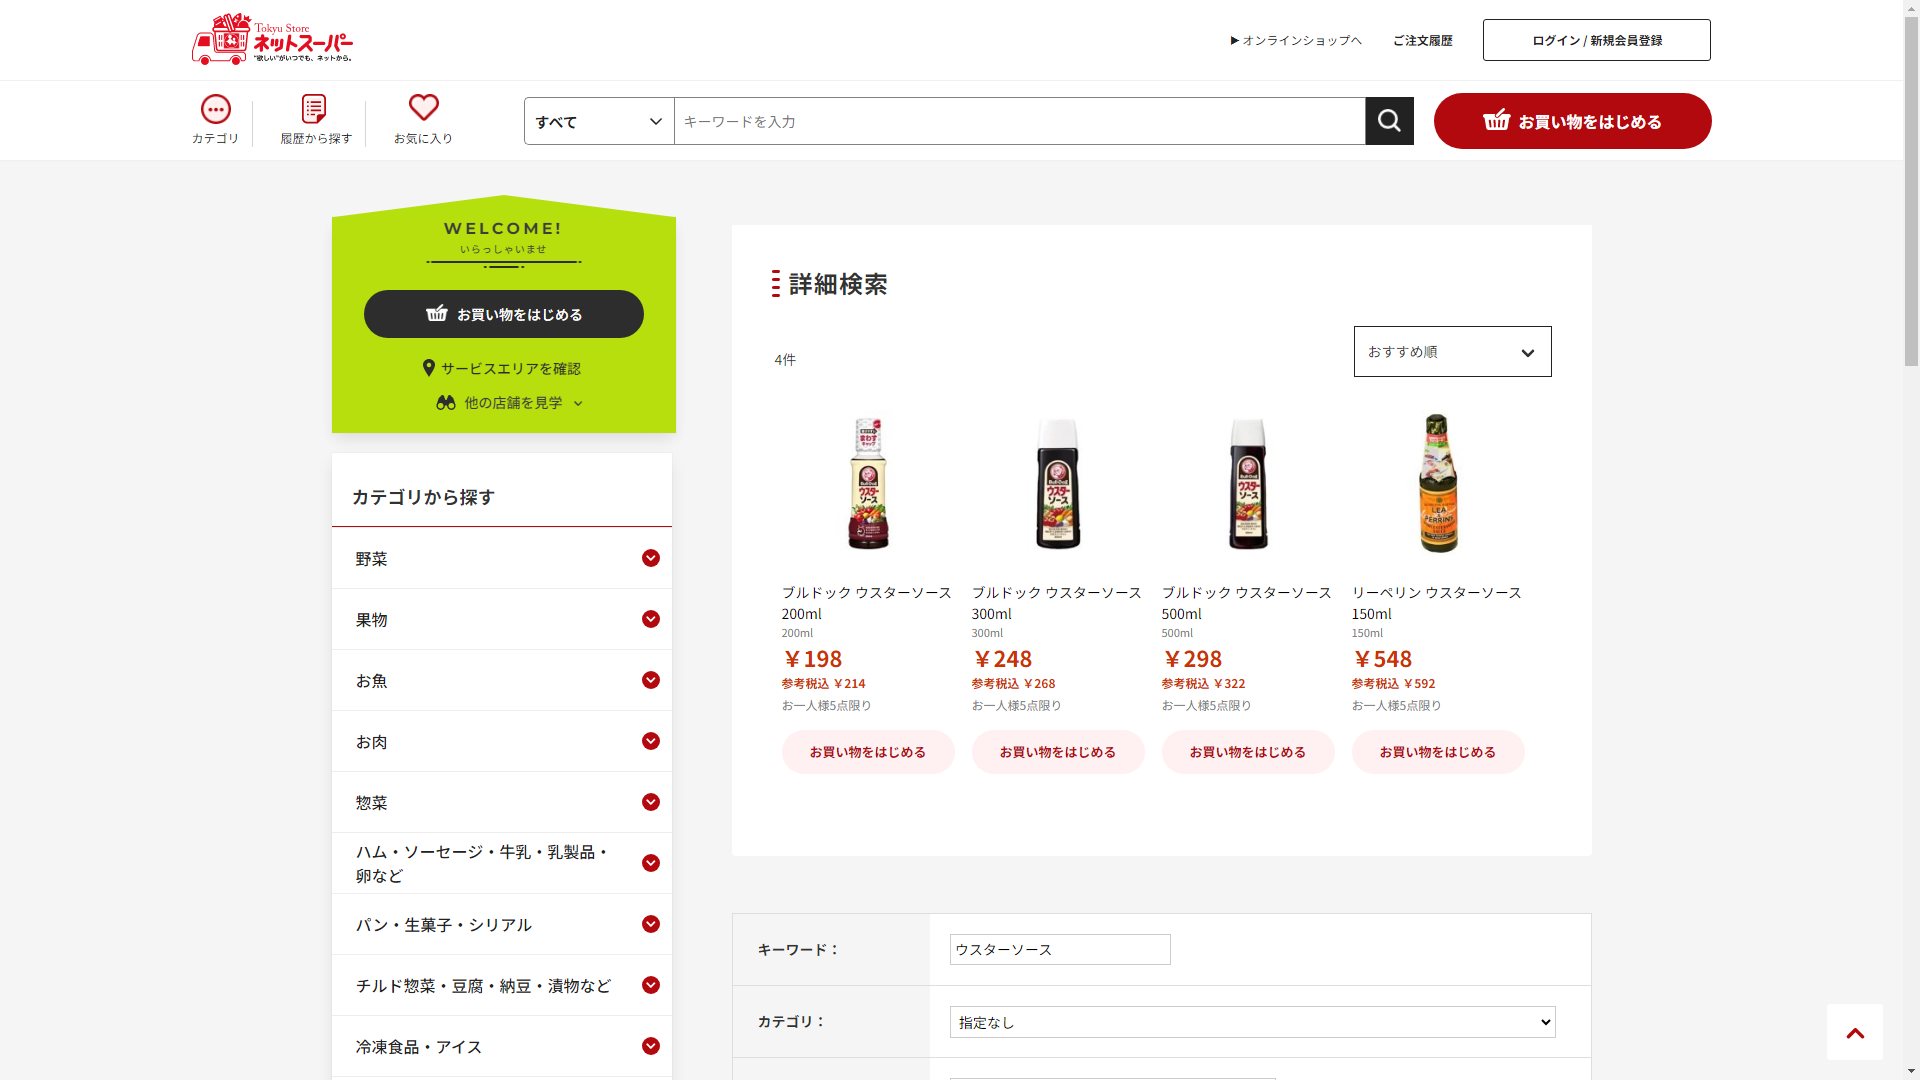The height and width of the screenshot is (1080, 1920).
Task: Click the リーペリン ウスターソース product thumbnail
Action: coord(1437,483)
